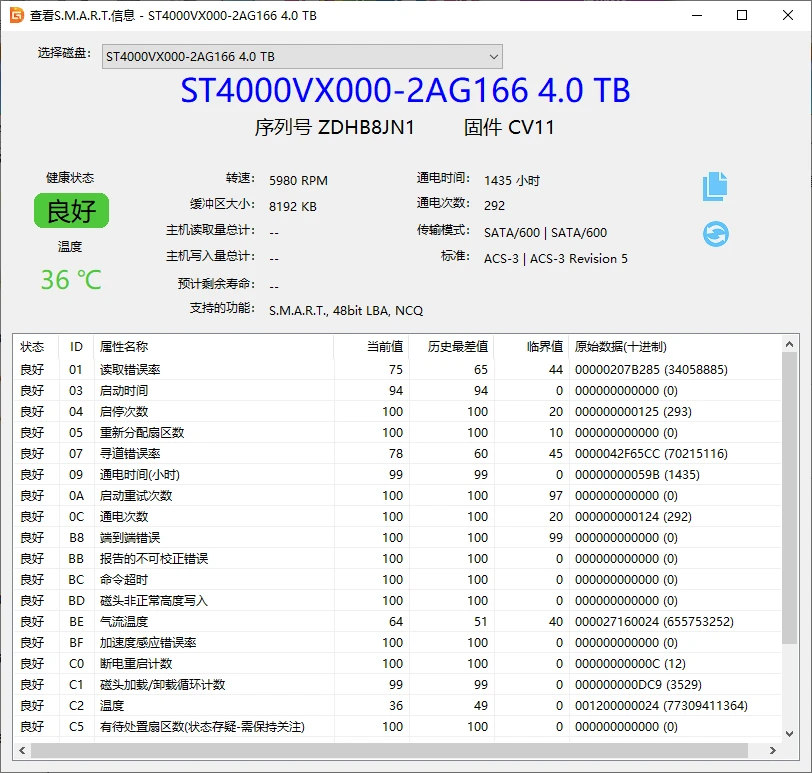This screenshot has height=773, width=812.
Task: Select the 读取错误率 row
Action: point(397,370)
